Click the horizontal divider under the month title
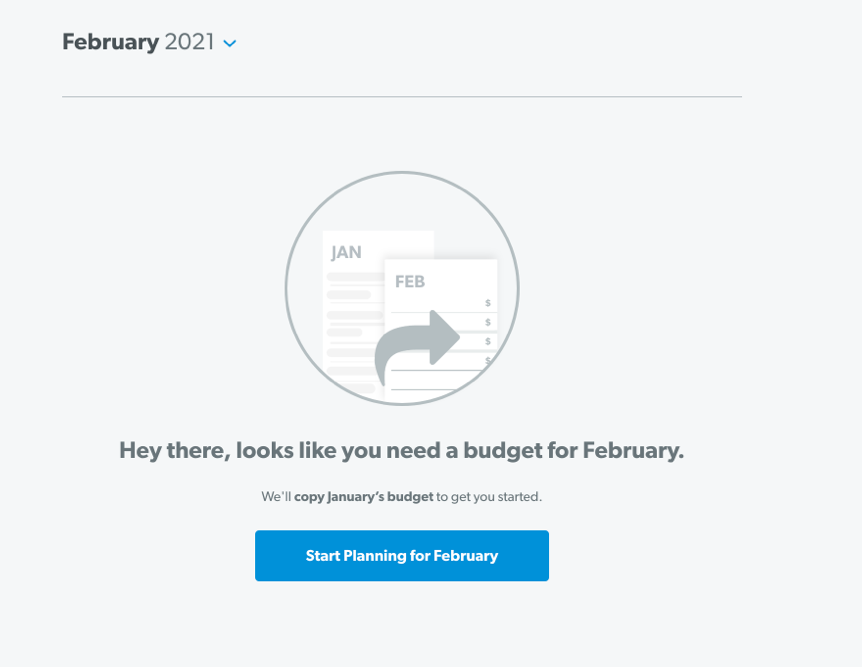The width and height of the screenshot is (862, 667). (402, 97)
